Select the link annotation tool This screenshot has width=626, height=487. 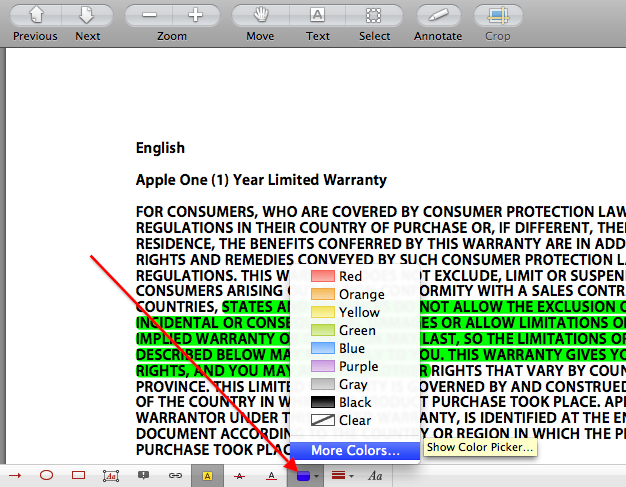[x=175, y=475]
